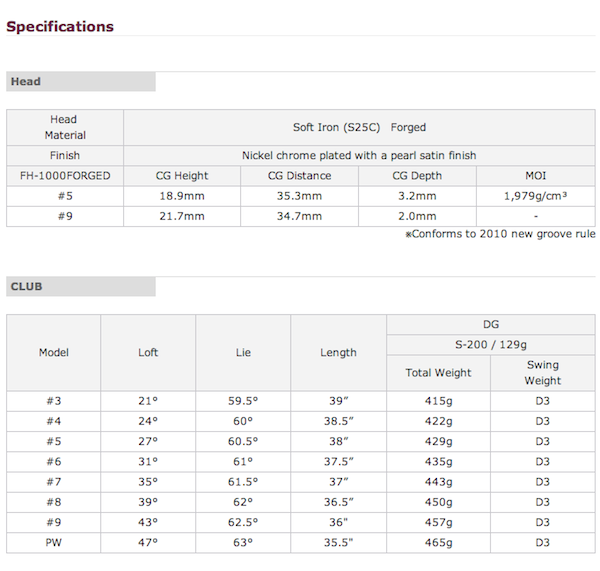This screenshot has height=571, width=600.
Task: Click the 24° loft value
Action: (x=148, y=421)
